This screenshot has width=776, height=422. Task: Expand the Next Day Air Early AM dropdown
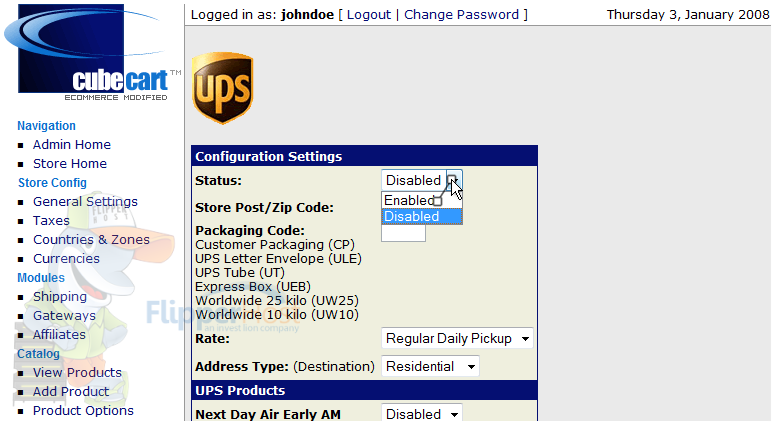(x=422, y=414)
